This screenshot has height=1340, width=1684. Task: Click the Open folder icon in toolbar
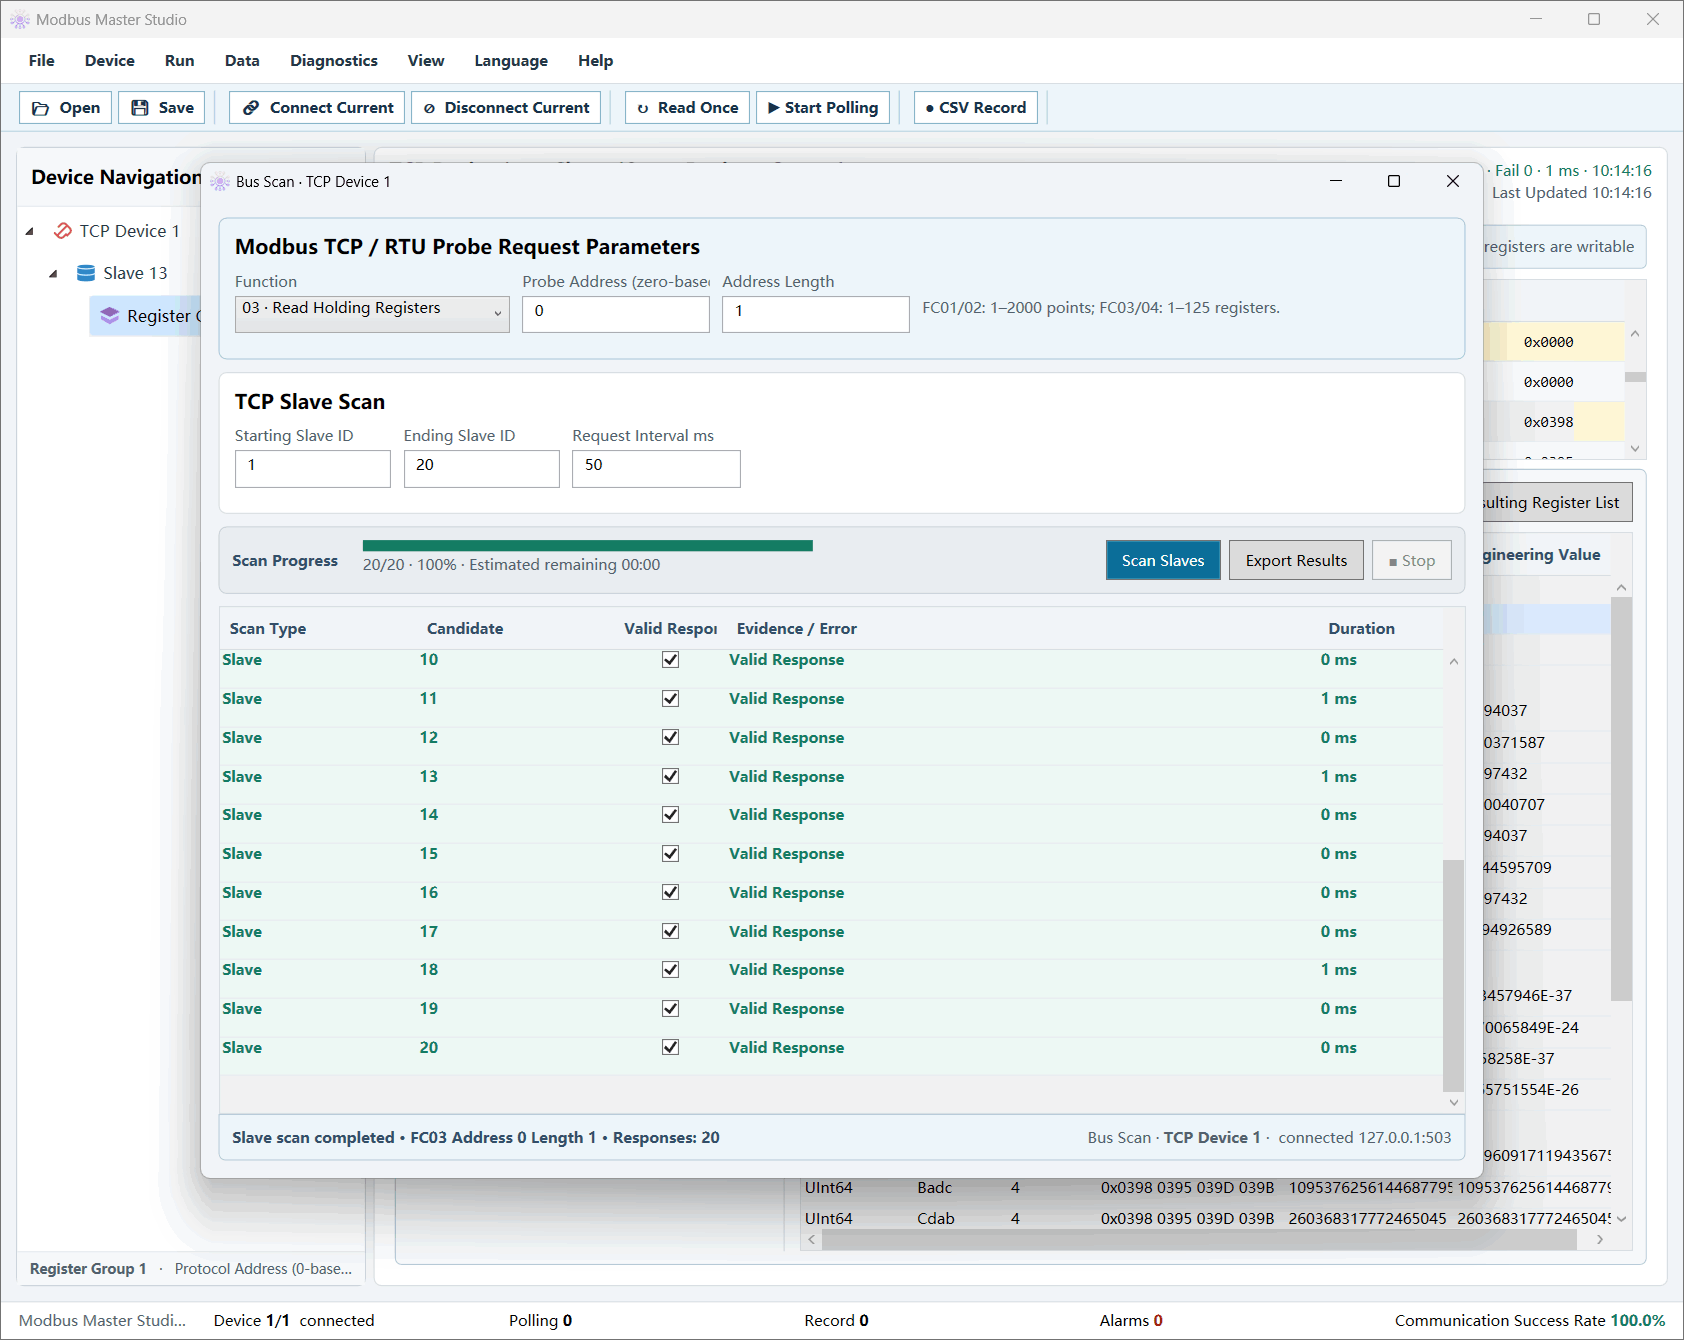tap(41, 108)
